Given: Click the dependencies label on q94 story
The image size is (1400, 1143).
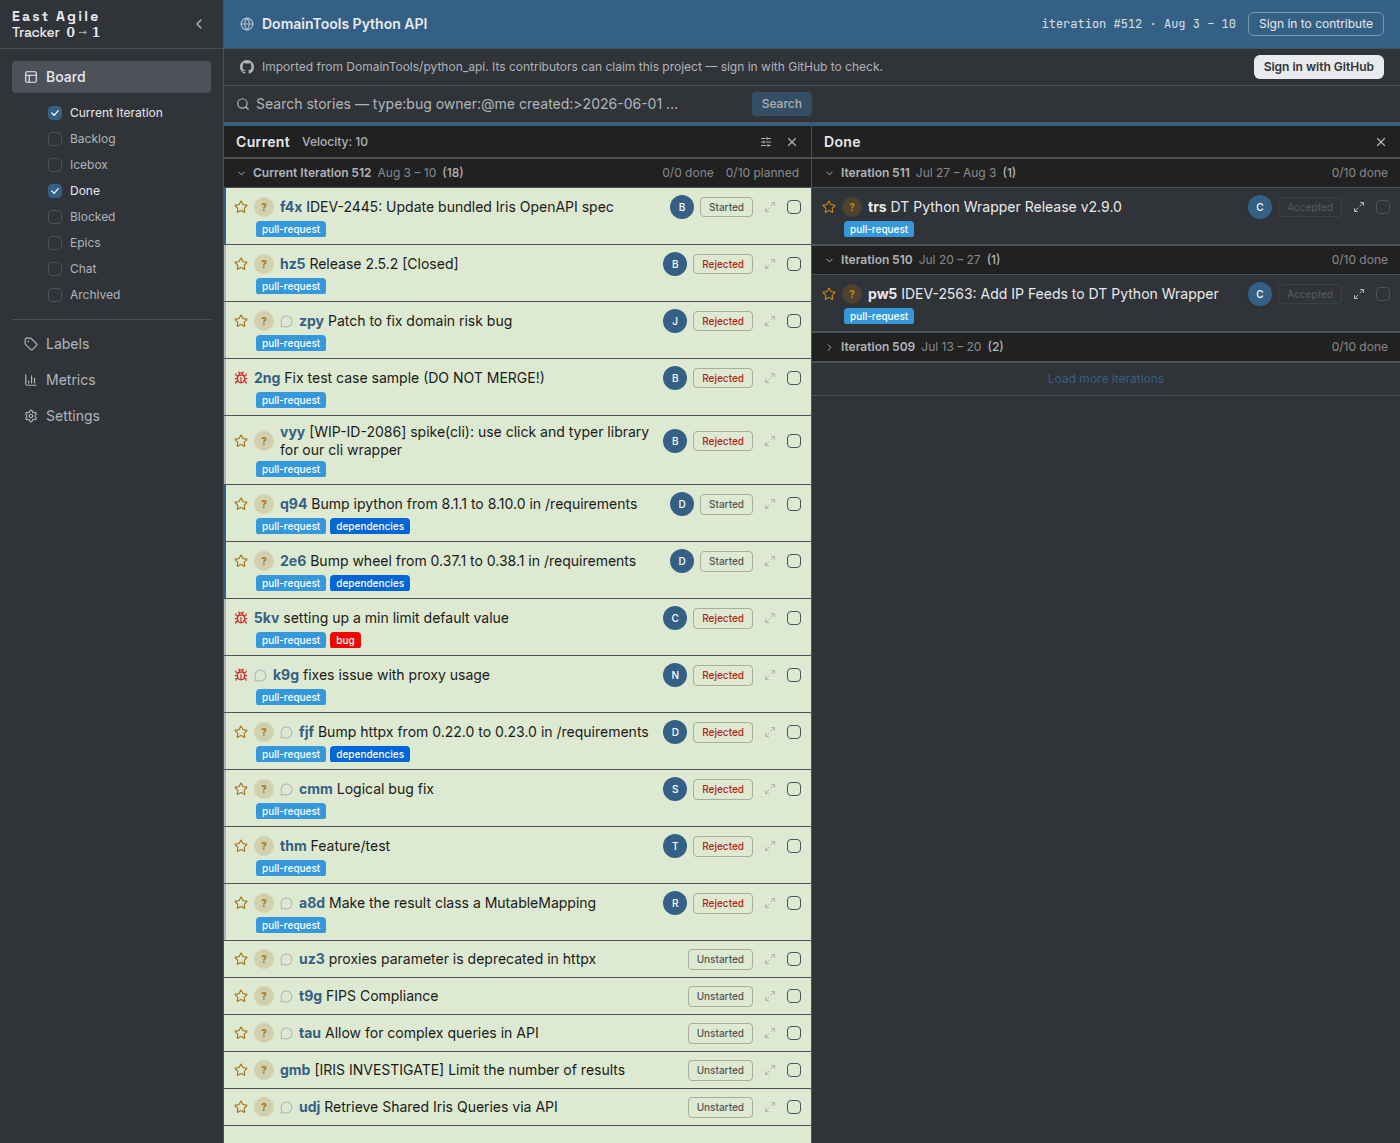Looking at the screenshot, I should [x=370, y=526].
